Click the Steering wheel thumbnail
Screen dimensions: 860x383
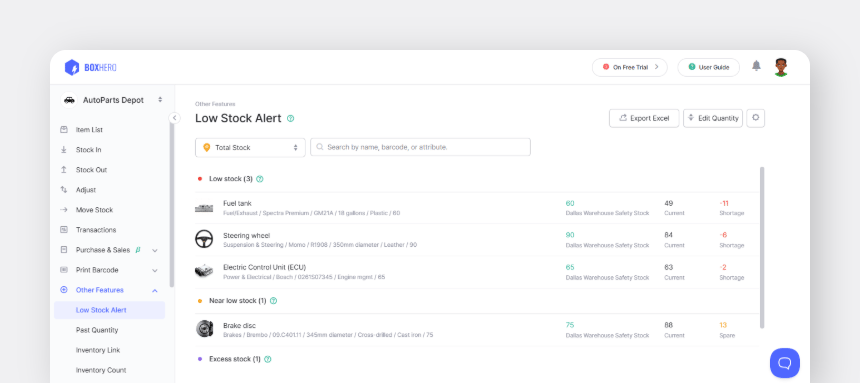tap(204, 239)
